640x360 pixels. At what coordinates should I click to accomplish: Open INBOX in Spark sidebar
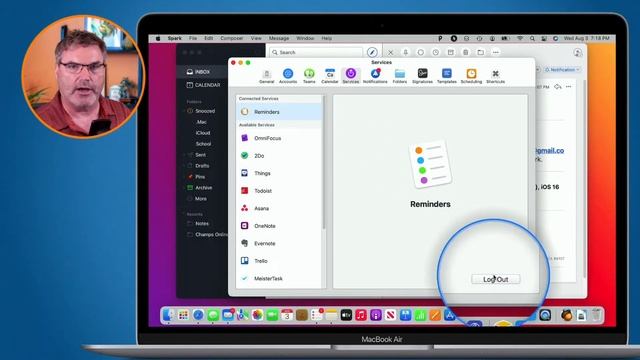198,72
